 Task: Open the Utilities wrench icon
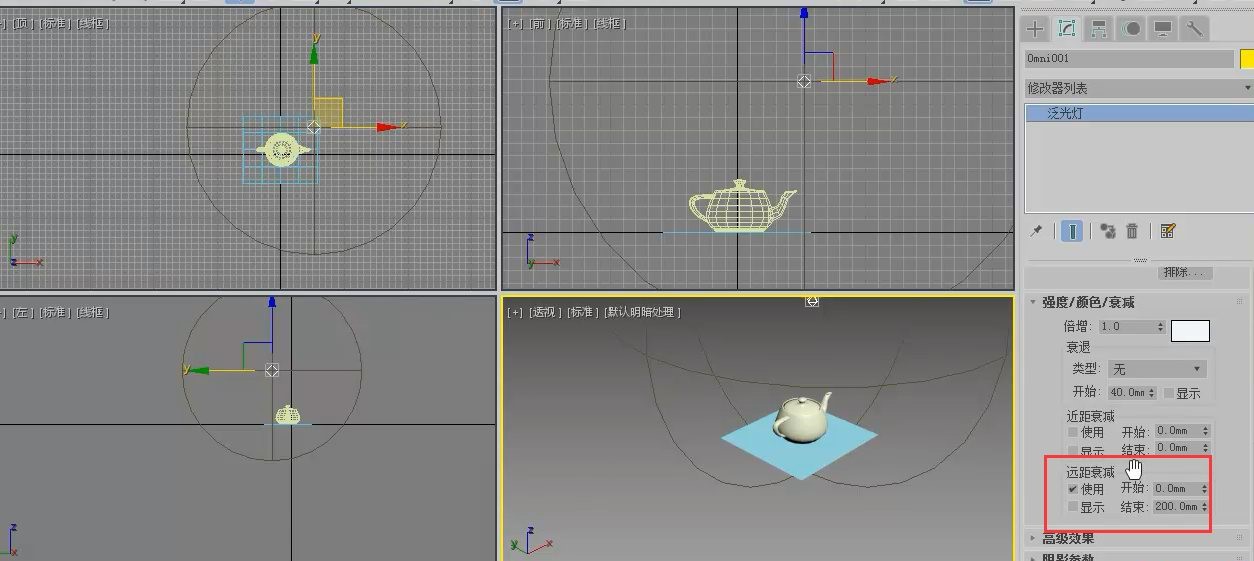click(x=1194, y=29)
